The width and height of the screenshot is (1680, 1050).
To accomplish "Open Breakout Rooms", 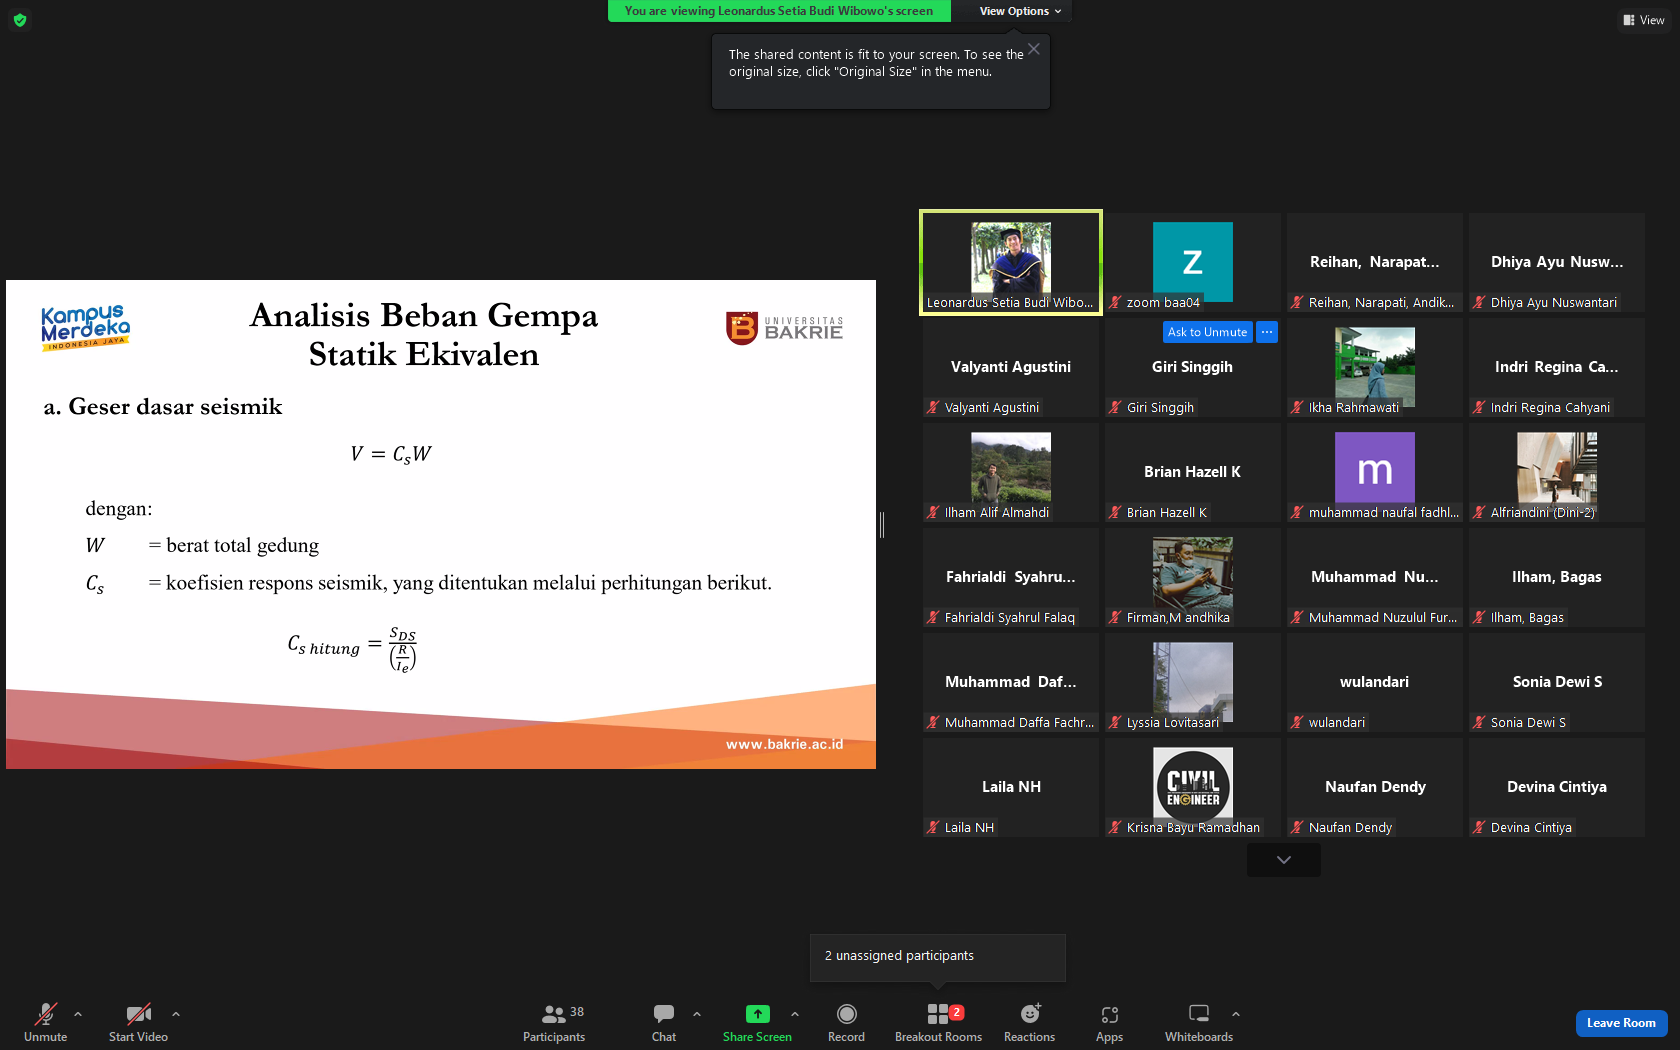I will [938, 1022].
